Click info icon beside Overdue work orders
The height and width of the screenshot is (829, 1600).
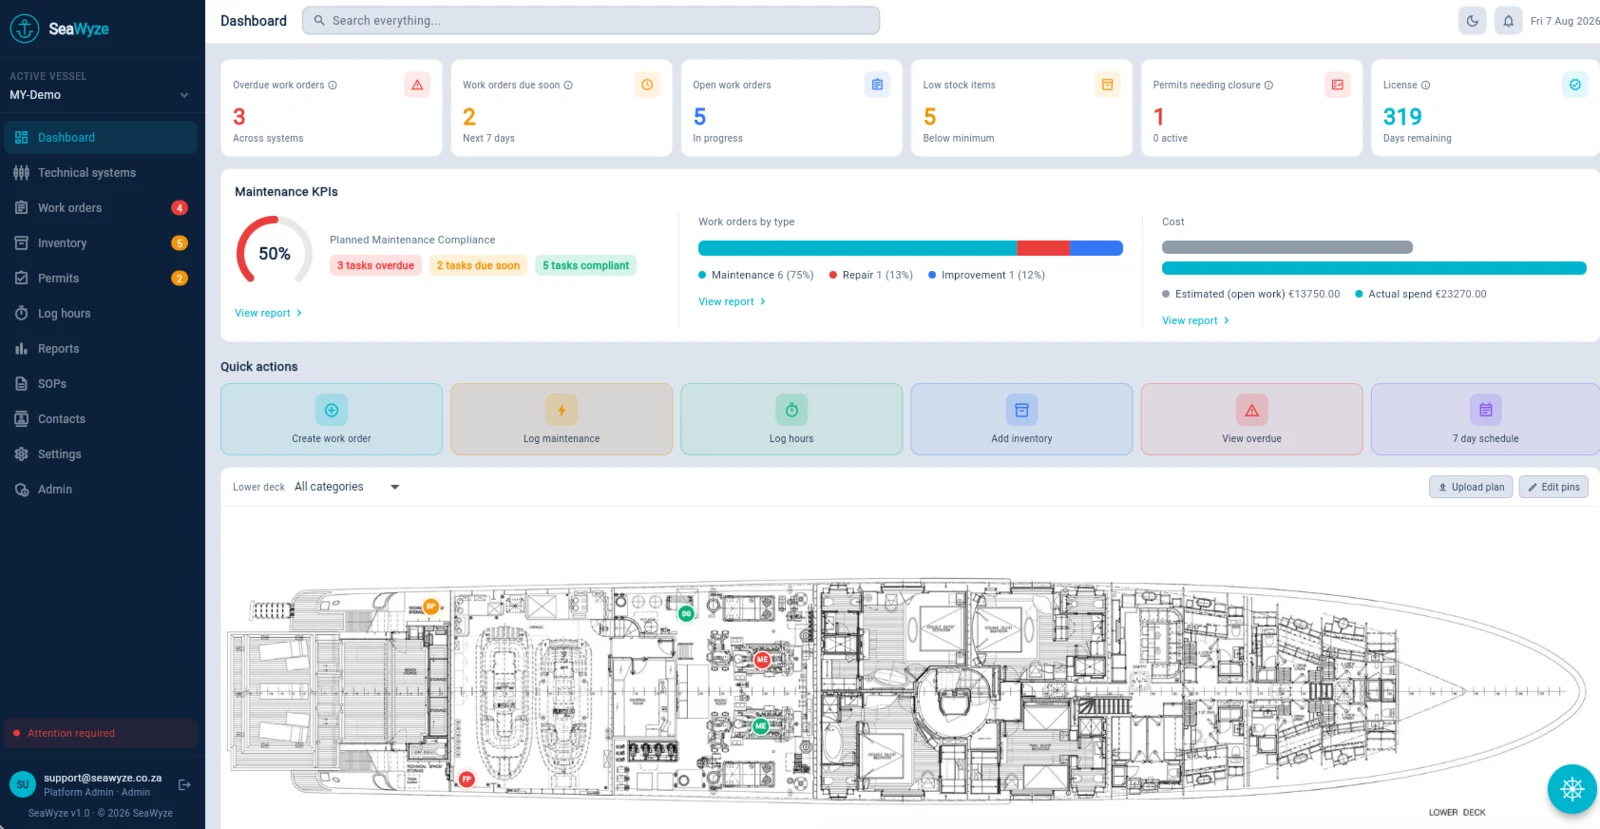(333, 85)
